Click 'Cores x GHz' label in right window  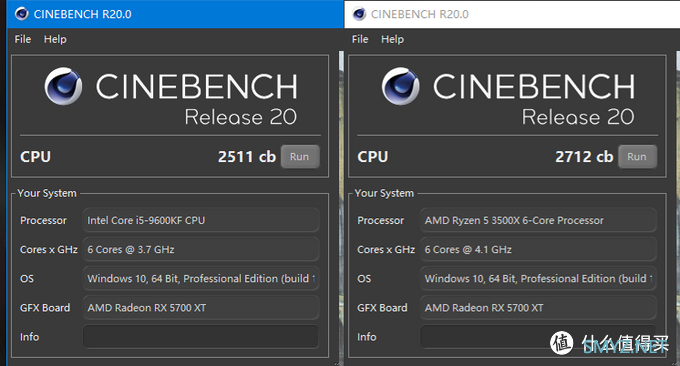[386, 249]
